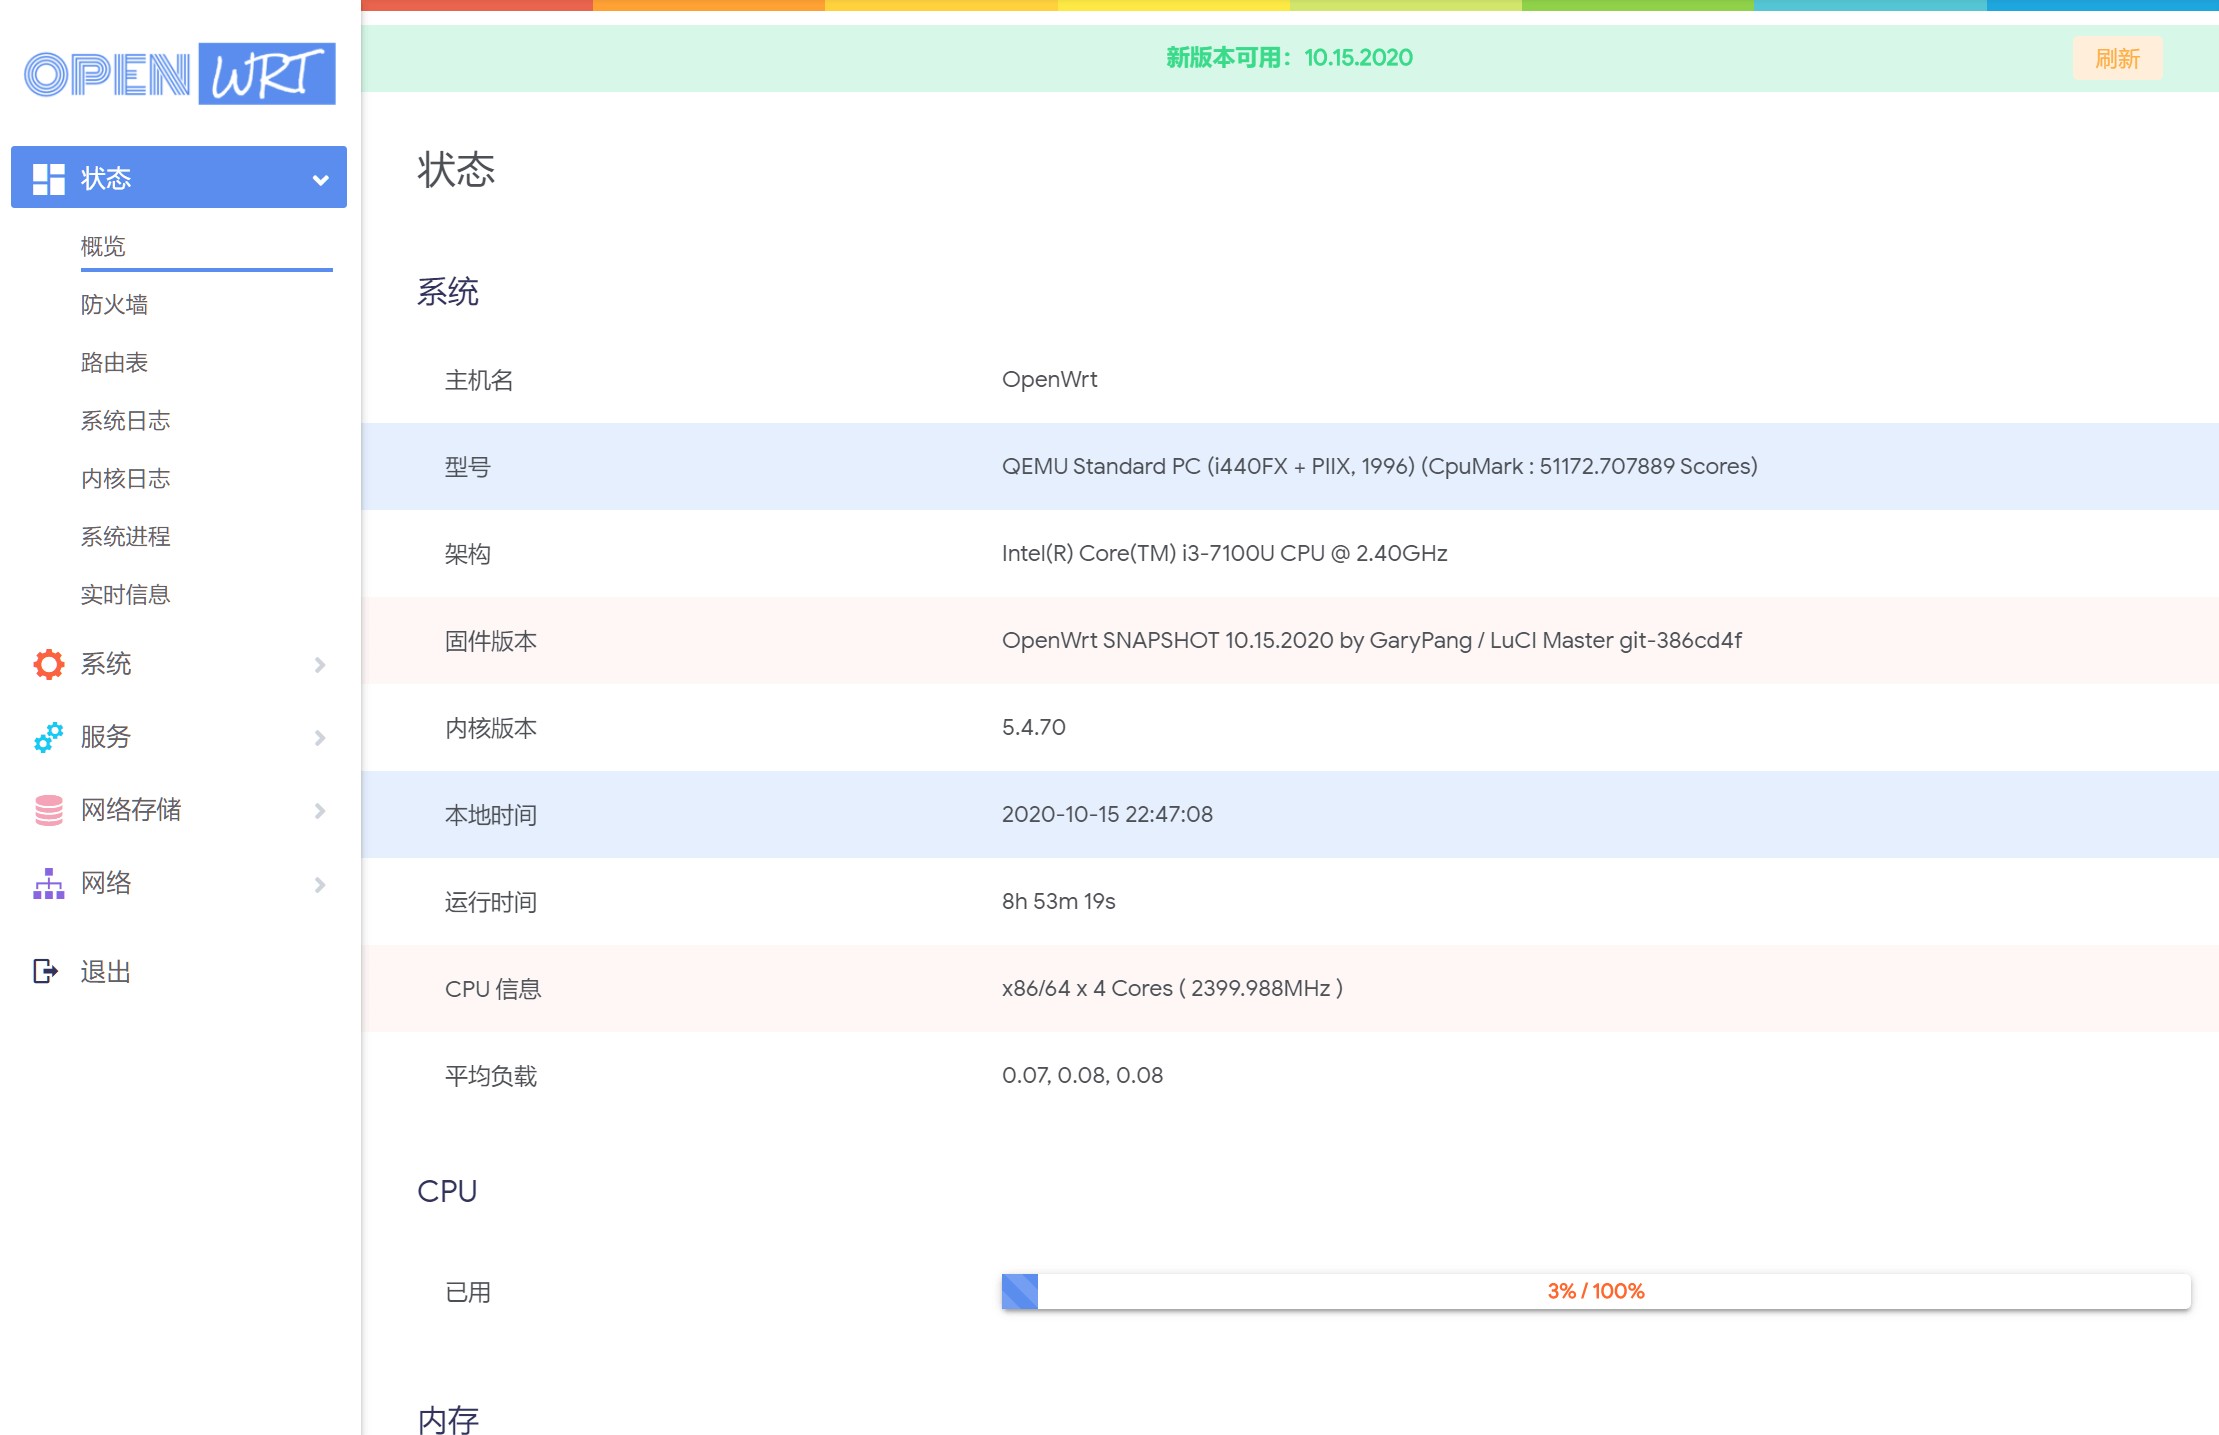The width and height of the screenshot is (2219, 1435).
Task: Click the orange System gear icon
Action: click(x=48, y=664)
